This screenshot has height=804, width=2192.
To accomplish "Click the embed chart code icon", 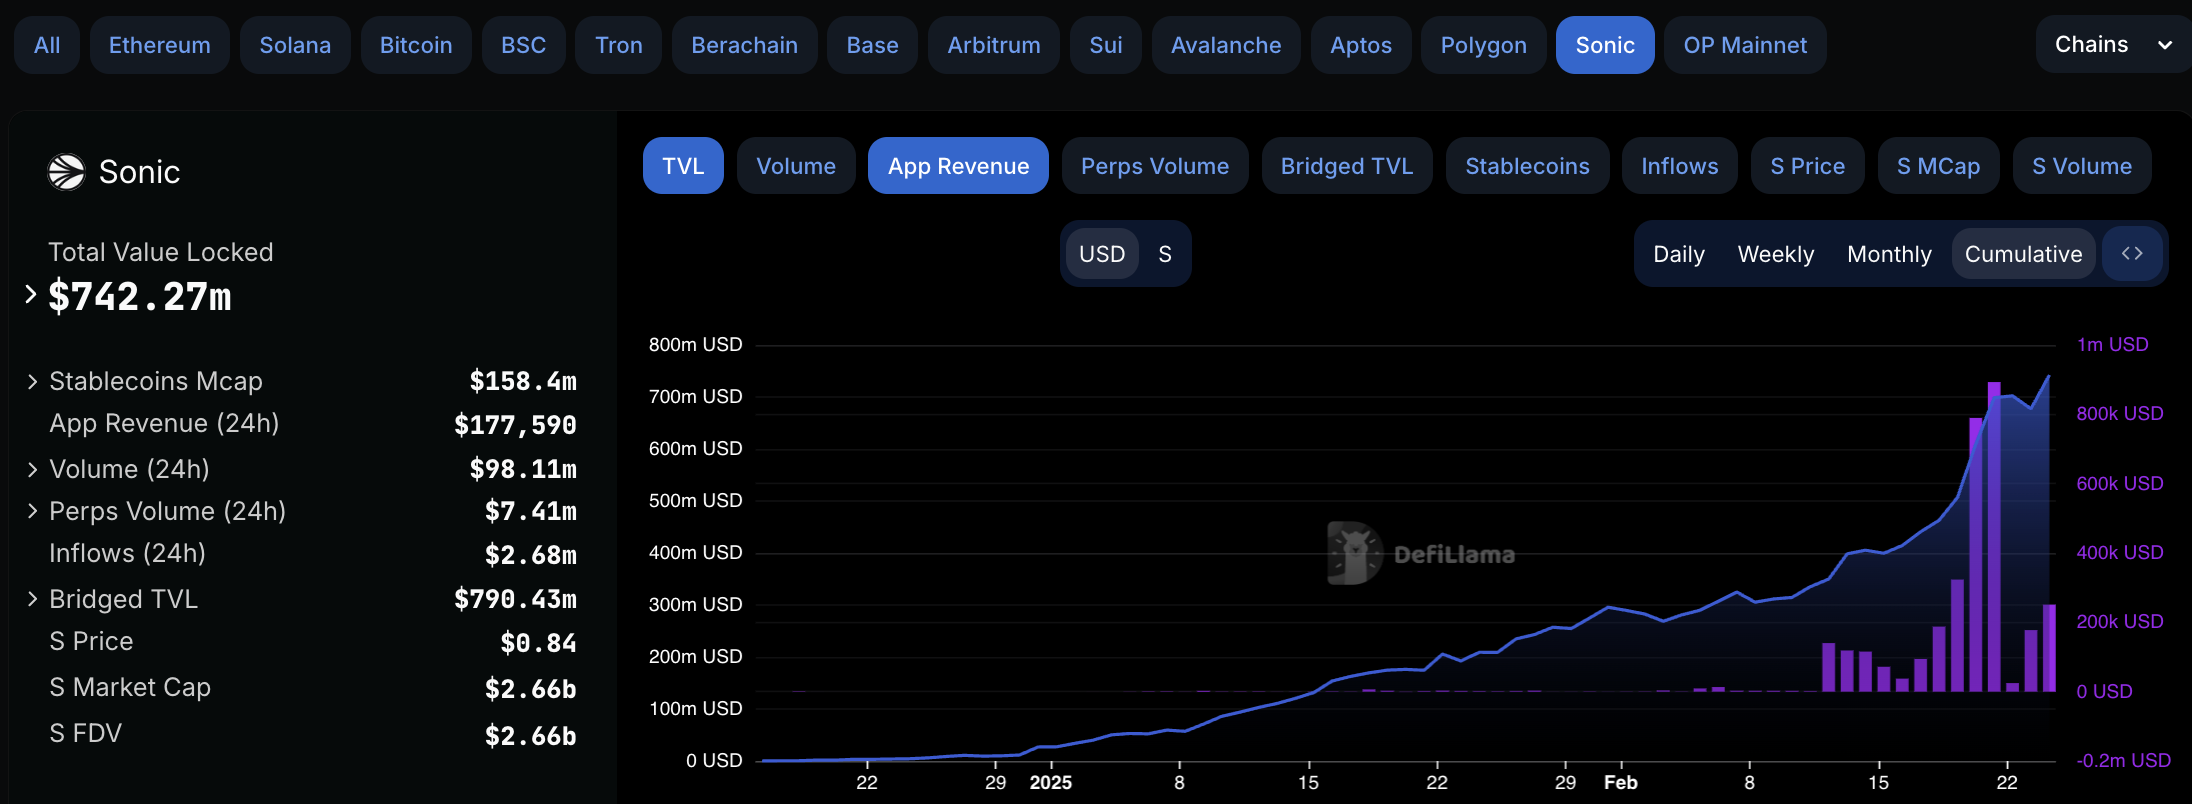I will point(2132,254).
